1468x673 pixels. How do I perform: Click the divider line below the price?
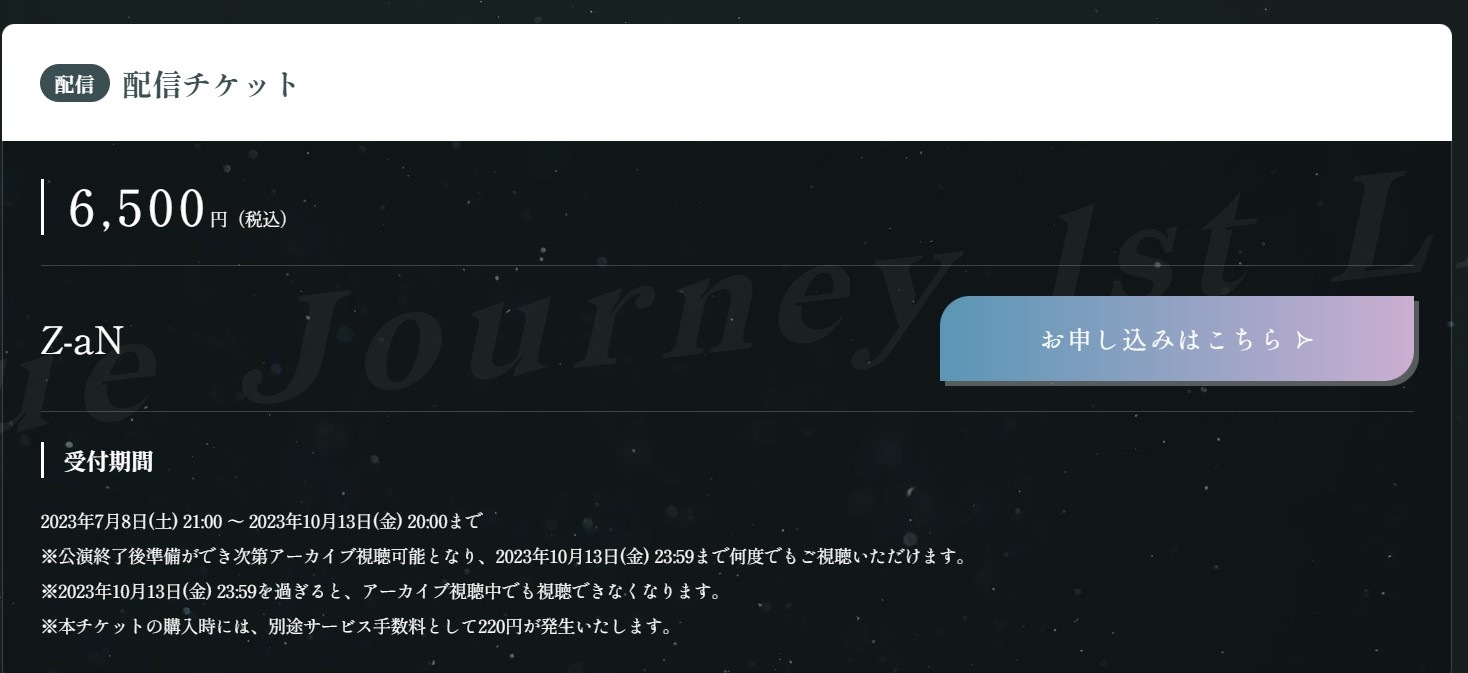(x=727, y=265)
